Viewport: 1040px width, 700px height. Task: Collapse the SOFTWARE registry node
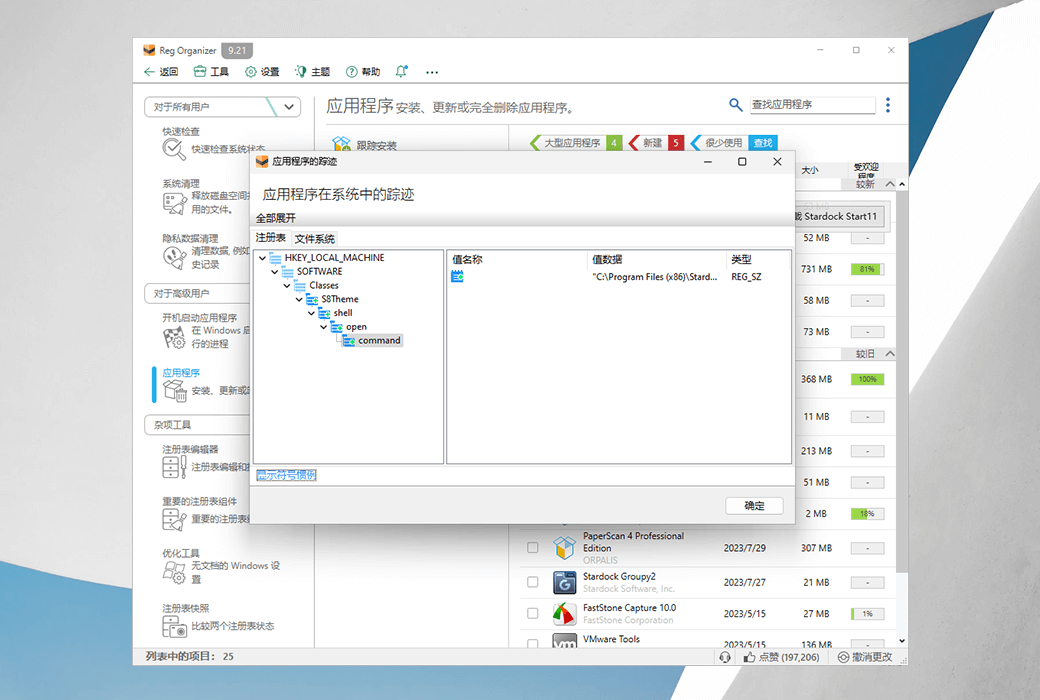(274, 270)
